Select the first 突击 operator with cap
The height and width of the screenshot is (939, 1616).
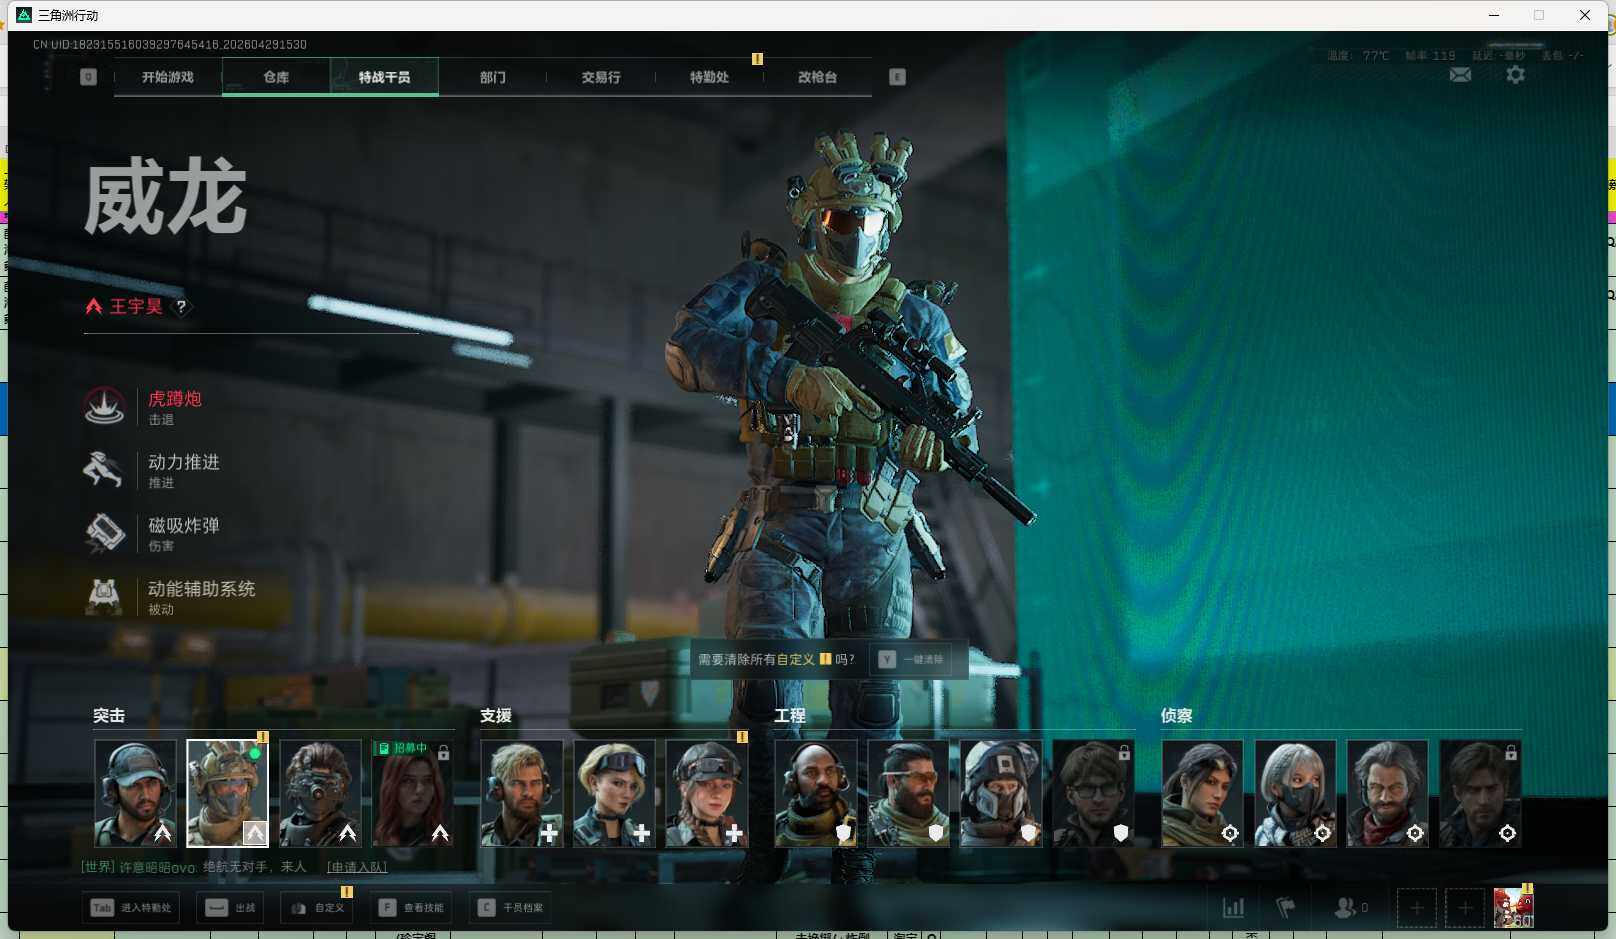pyautogui.click(x=135, y=793)
